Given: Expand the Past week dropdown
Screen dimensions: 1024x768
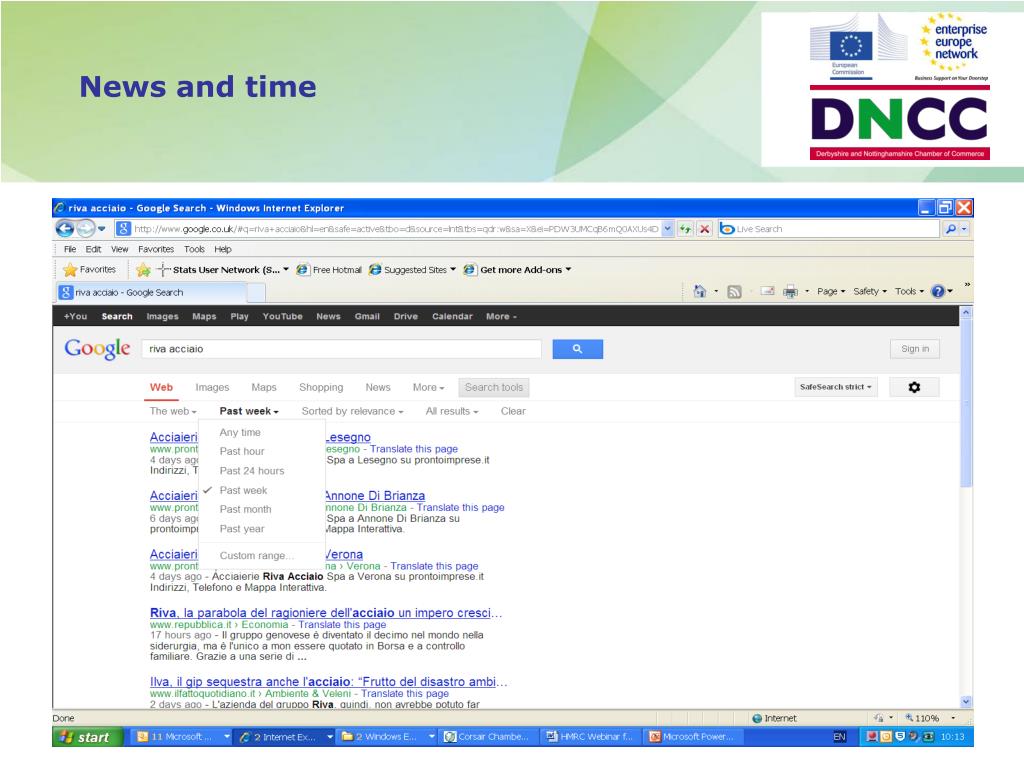Looking at the screenshot, I should click(249, 411).
